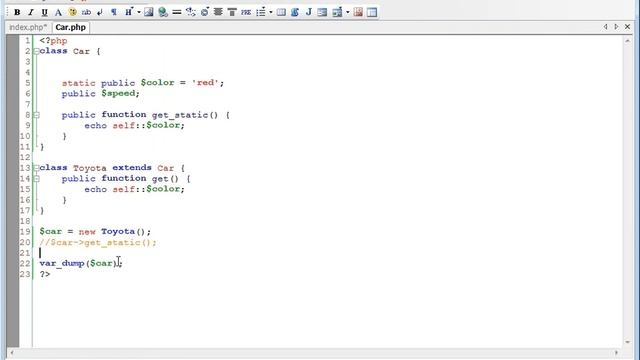Viewport: 640px width, 360px height.
Task: Click the tab bar's left arrow
Action: point(605,27)
